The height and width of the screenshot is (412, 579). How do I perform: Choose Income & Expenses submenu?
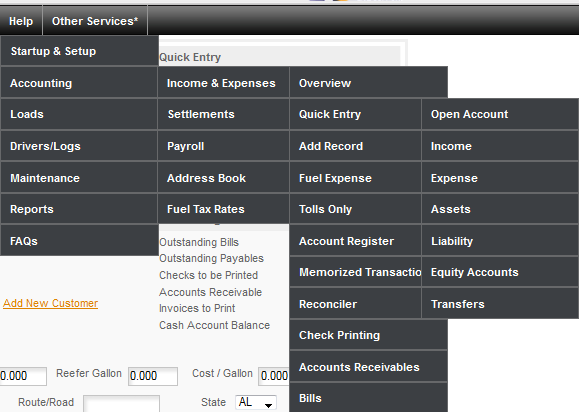223,83
